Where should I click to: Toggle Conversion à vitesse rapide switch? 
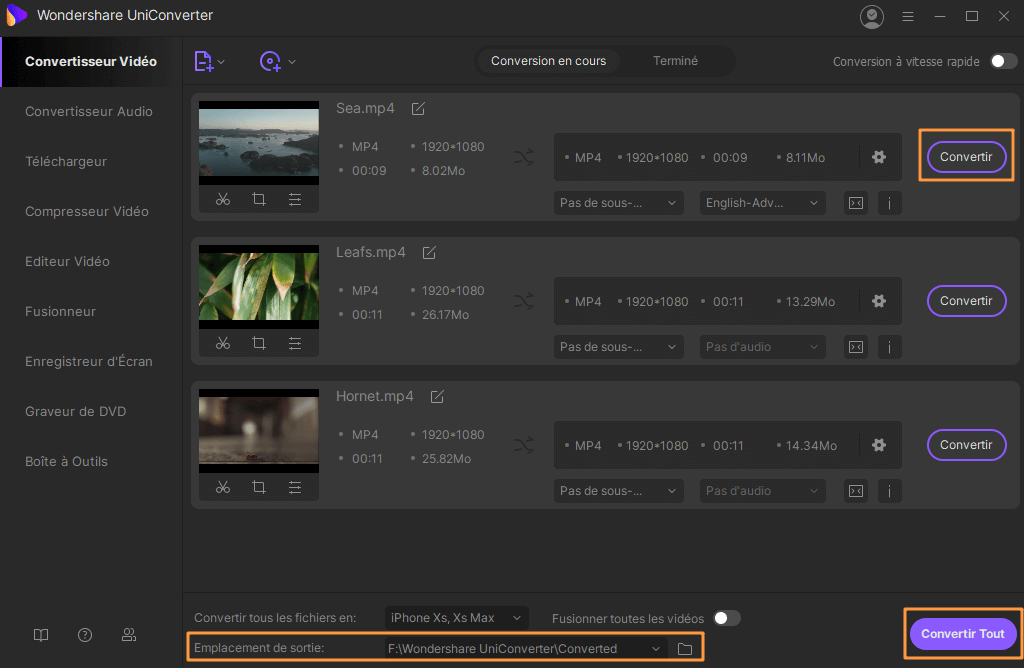(1003, 62)
